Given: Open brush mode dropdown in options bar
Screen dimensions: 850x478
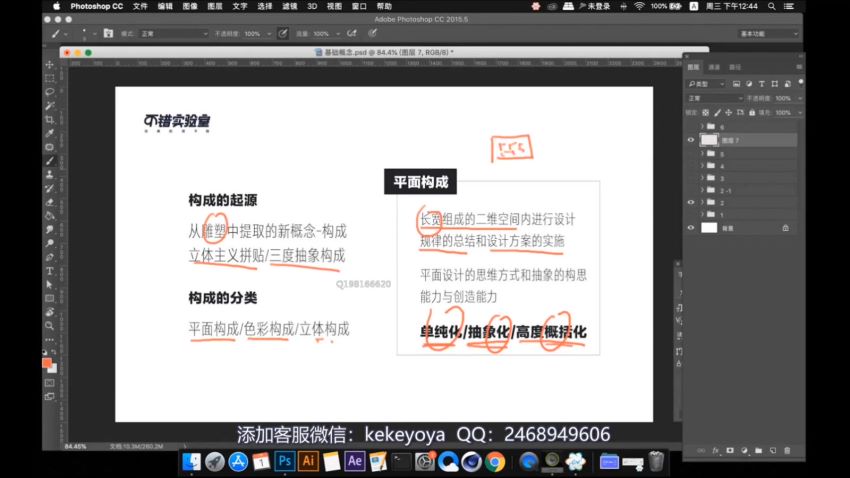Looking at the screenshot, I should click(x=174, y=34).
